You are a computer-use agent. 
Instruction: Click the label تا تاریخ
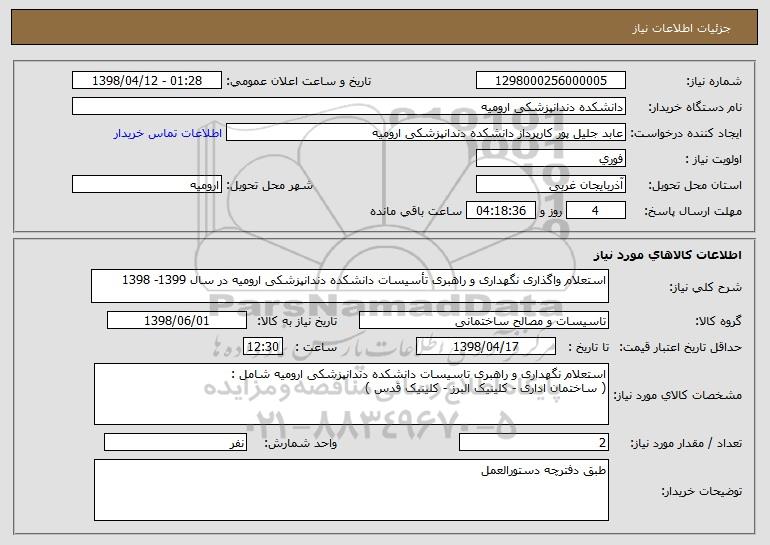pyautogui.click(x=588, y=347)
